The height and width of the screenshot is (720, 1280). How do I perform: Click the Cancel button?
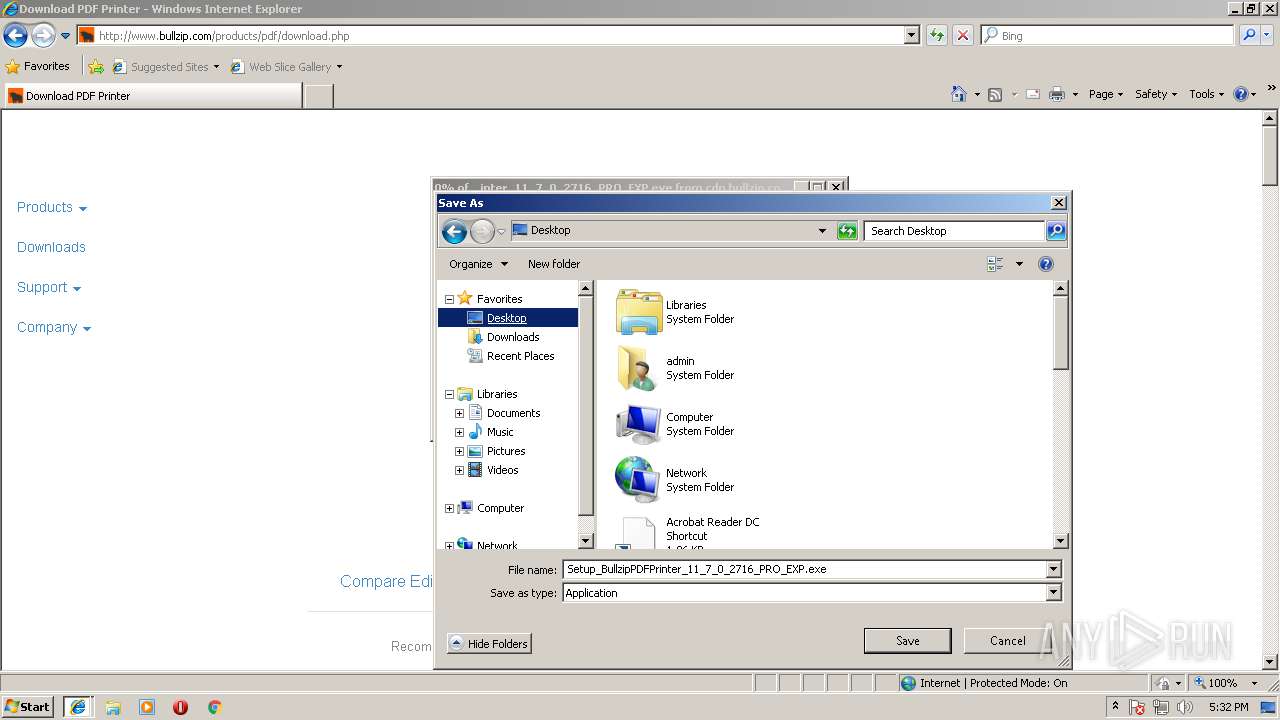pos(1007,641)
